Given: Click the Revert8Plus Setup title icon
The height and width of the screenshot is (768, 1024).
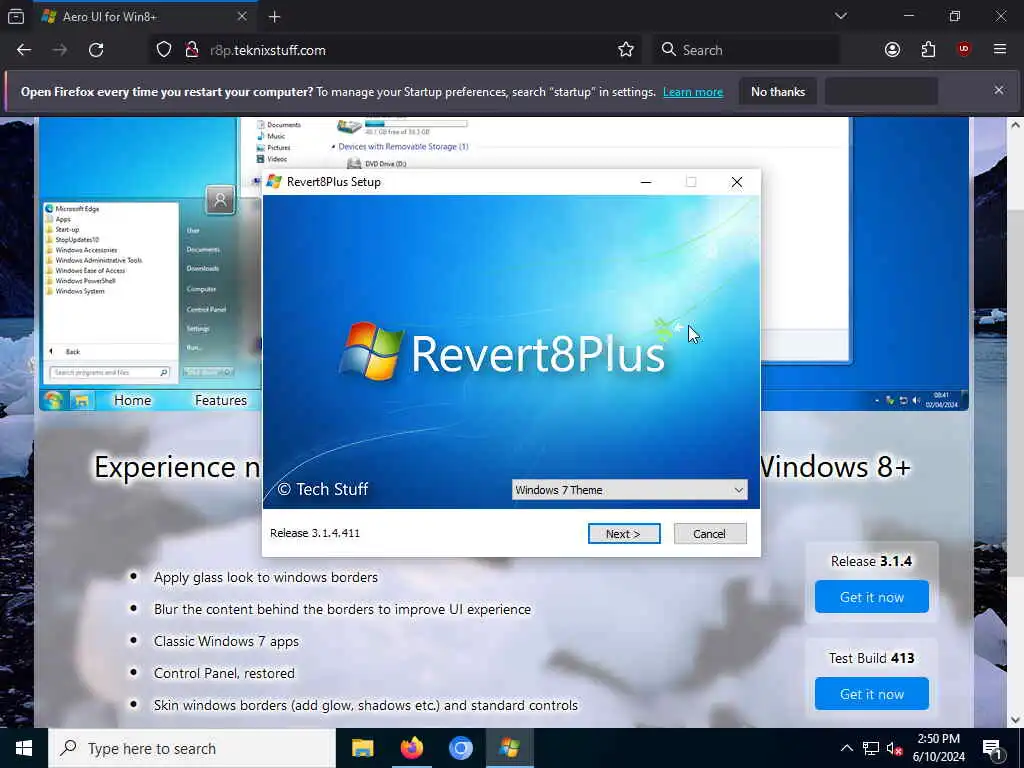Looking at the screenshot, I should [274, 182].
